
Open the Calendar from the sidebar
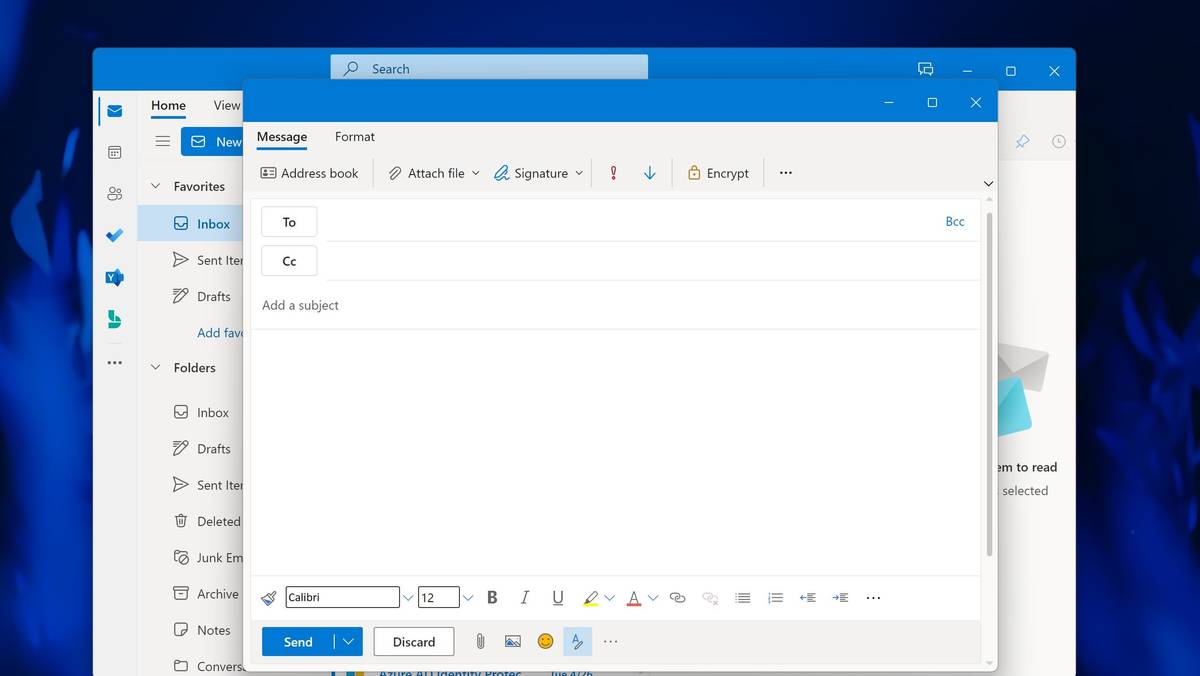click(114, 151)
